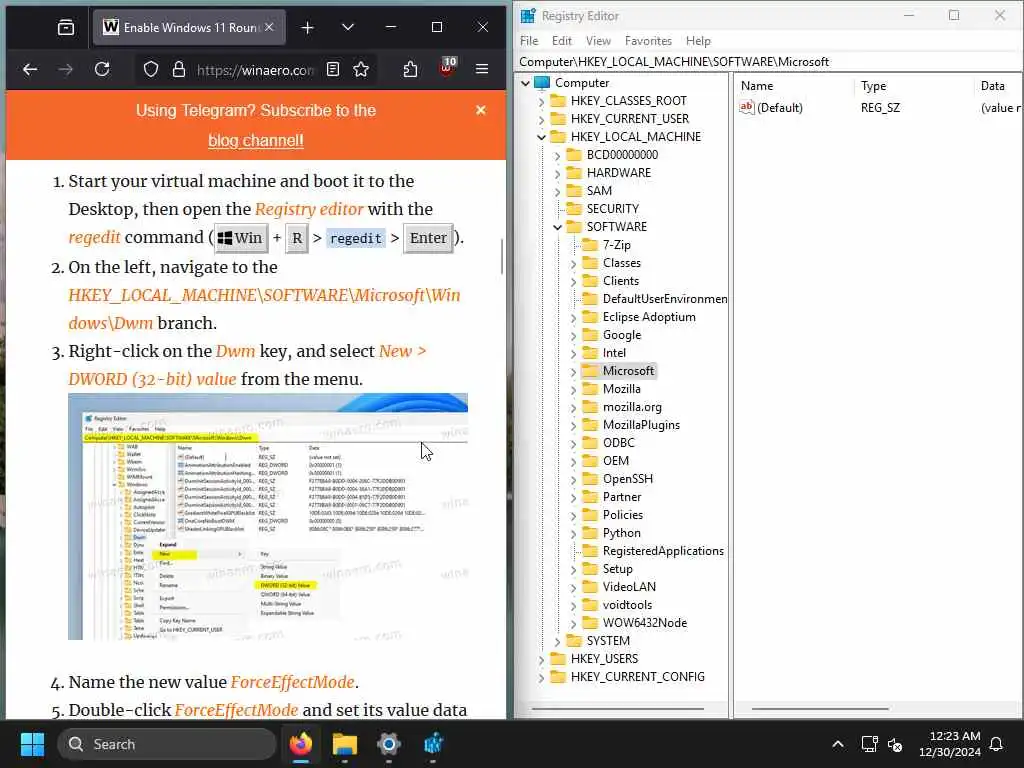Open the Registry Editor screenshot thumbnail

(x=268, y=516)
